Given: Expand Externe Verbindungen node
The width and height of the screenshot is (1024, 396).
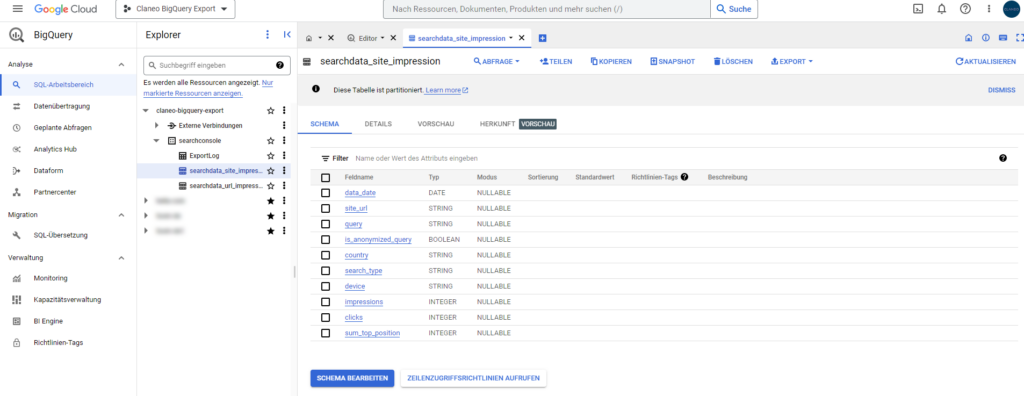Looking at the screenshot, I should pos(157,125).
